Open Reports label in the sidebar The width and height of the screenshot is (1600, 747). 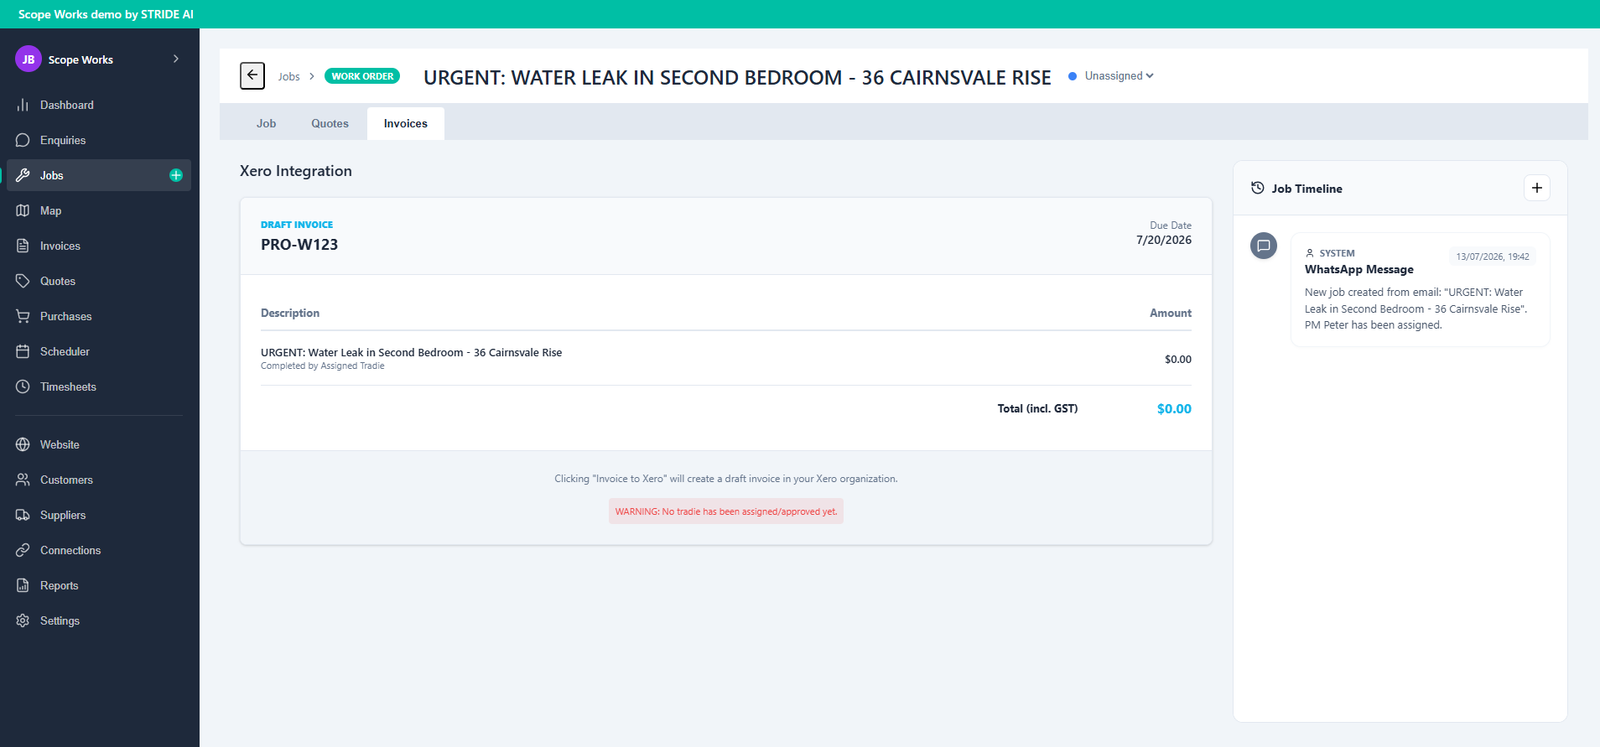click(59, 586)
